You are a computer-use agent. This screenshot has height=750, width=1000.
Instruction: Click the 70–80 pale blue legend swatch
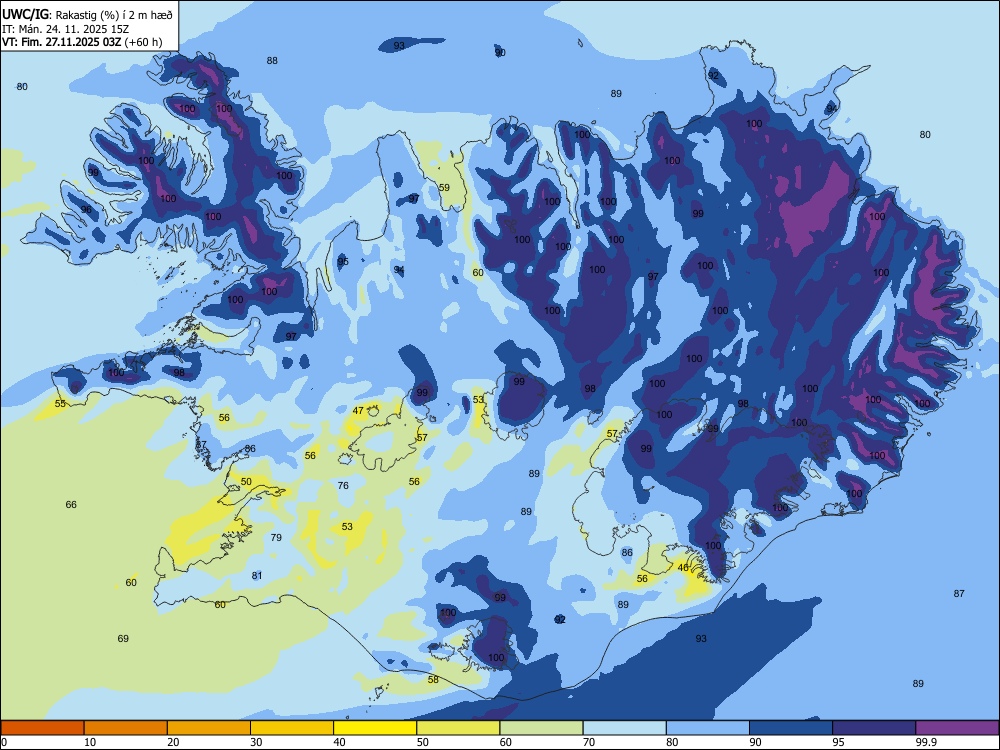pyautogui.click(x=624, y=728)
